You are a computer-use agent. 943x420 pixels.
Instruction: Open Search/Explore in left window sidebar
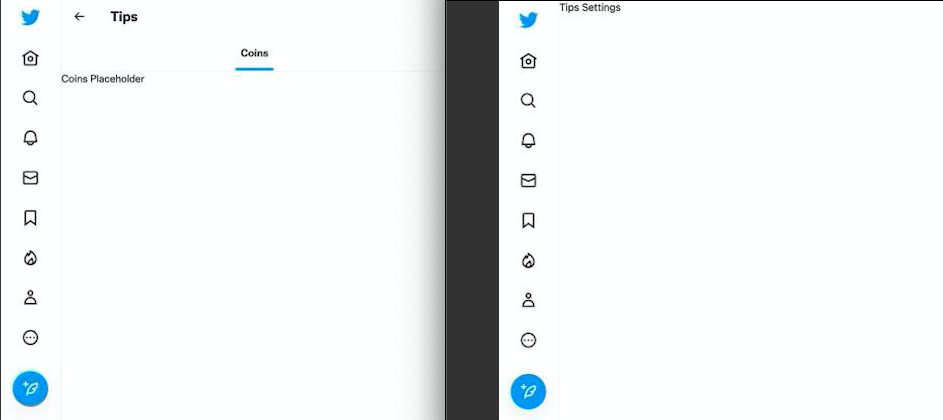(x=30, y=98)
